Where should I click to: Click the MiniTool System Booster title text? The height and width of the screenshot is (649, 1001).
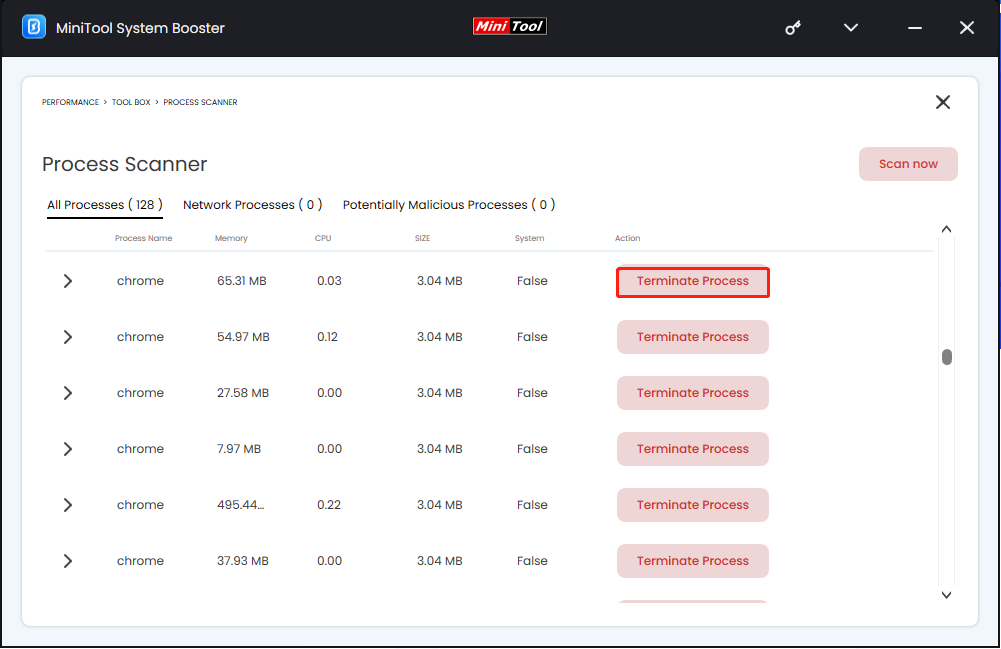(x=140, y=28)
